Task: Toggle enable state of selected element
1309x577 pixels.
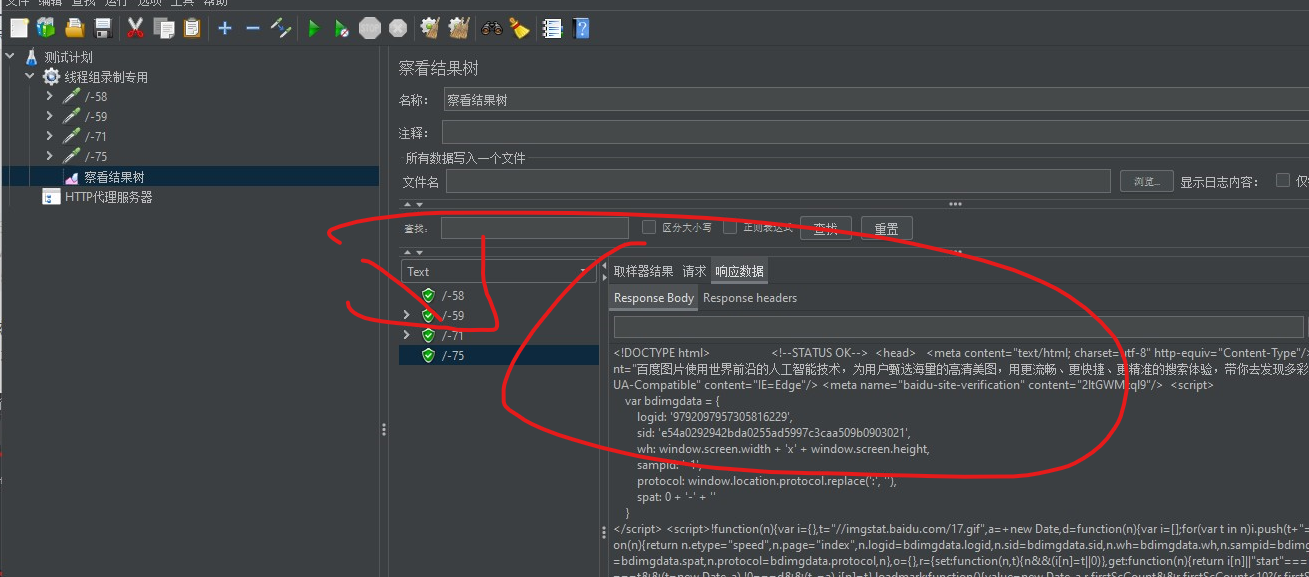Action: [x=281, y=29]
